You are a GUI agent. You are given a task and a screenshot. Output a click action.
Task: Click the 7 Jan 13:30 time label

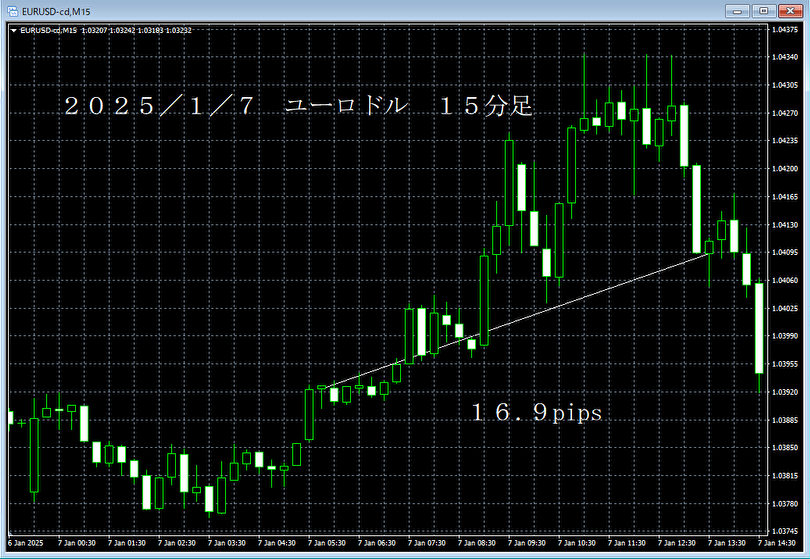(727, 543)
